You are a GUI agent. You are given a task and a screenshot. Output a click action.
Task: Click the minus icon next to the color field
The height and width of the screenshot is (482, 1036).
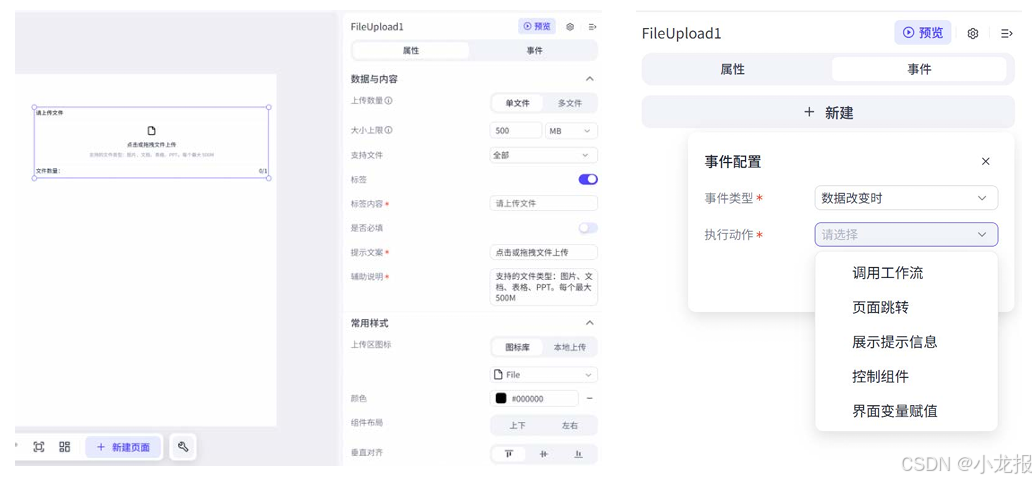click(x=590, y=398)
